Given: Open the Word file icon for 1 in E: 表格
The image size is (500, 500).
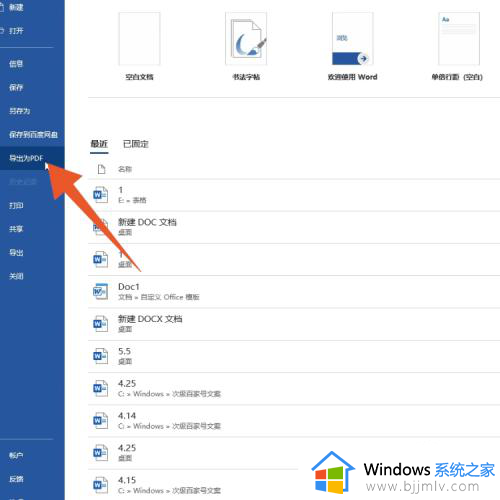Looking at the screenshot, I should [100, 195].
